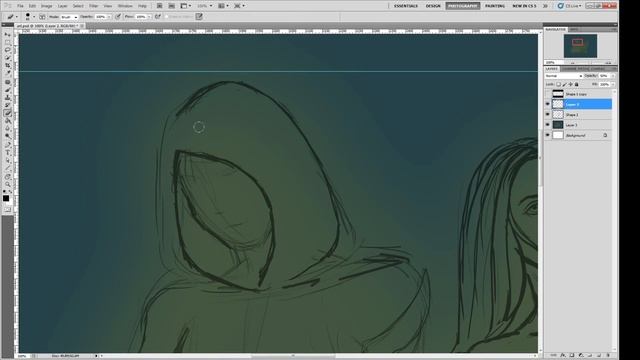Click the Lock all icon in Layers

tap(576, 84)
